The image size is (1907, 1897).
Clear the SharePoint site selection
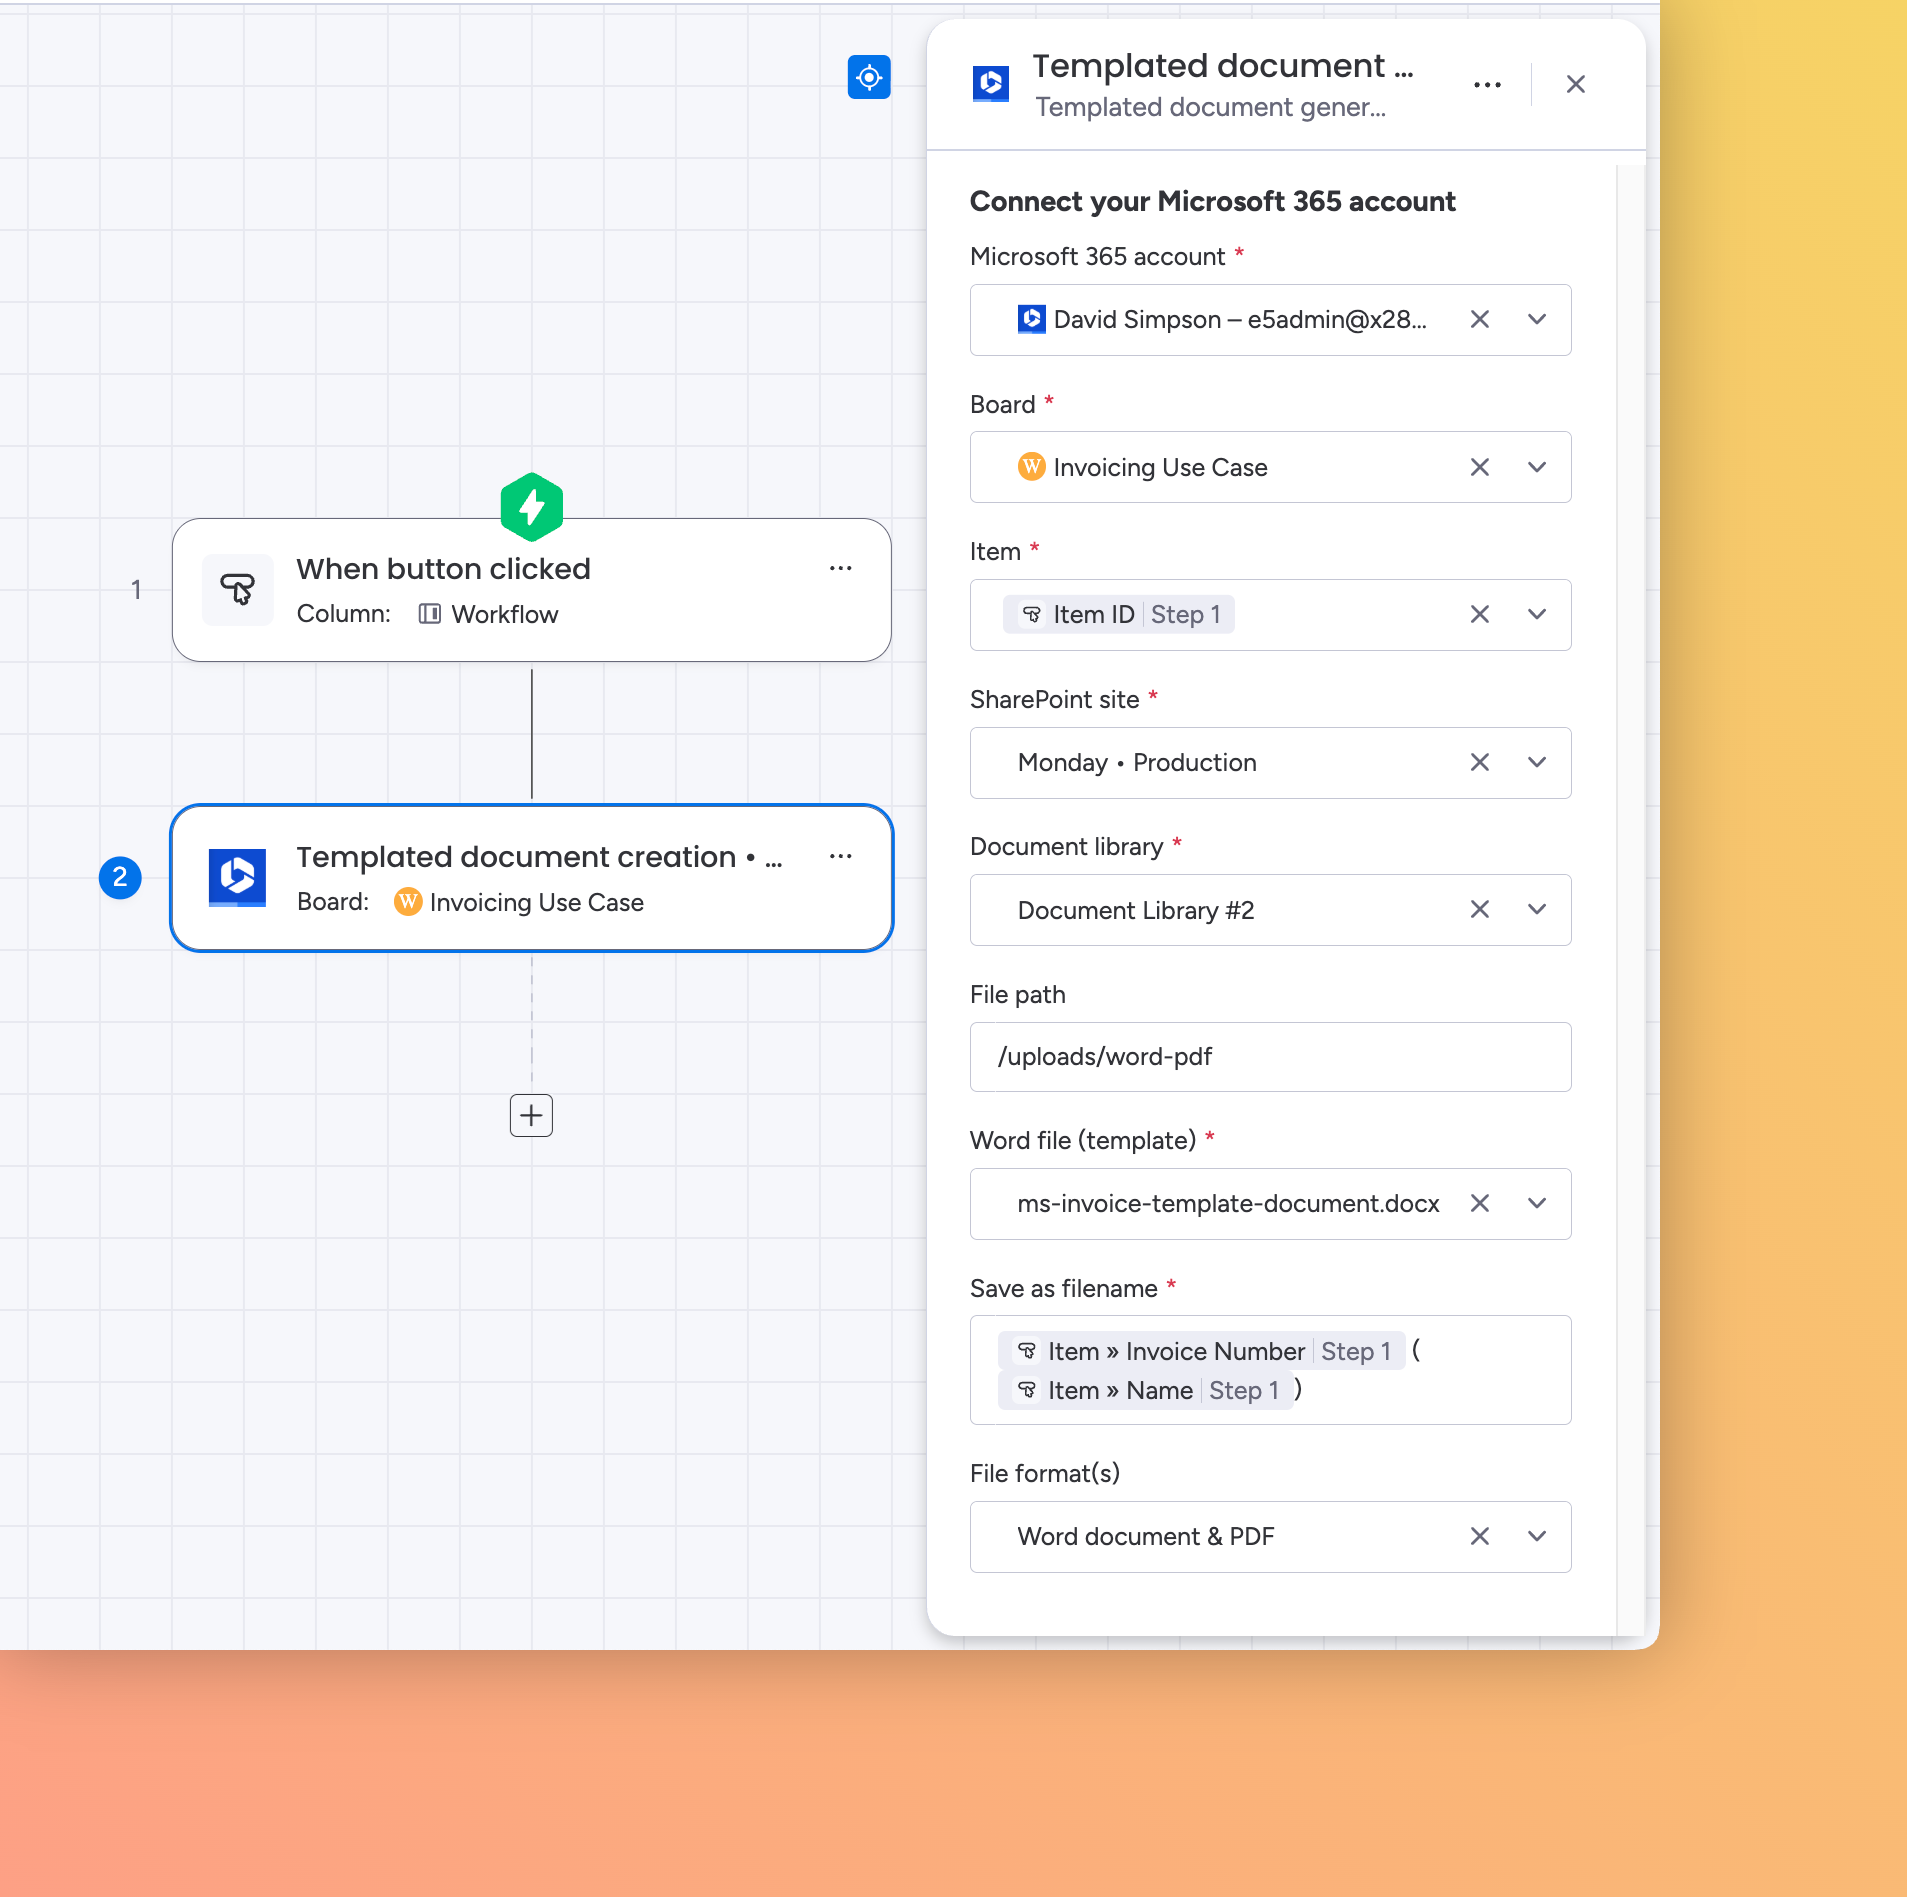pos(1480,762)
